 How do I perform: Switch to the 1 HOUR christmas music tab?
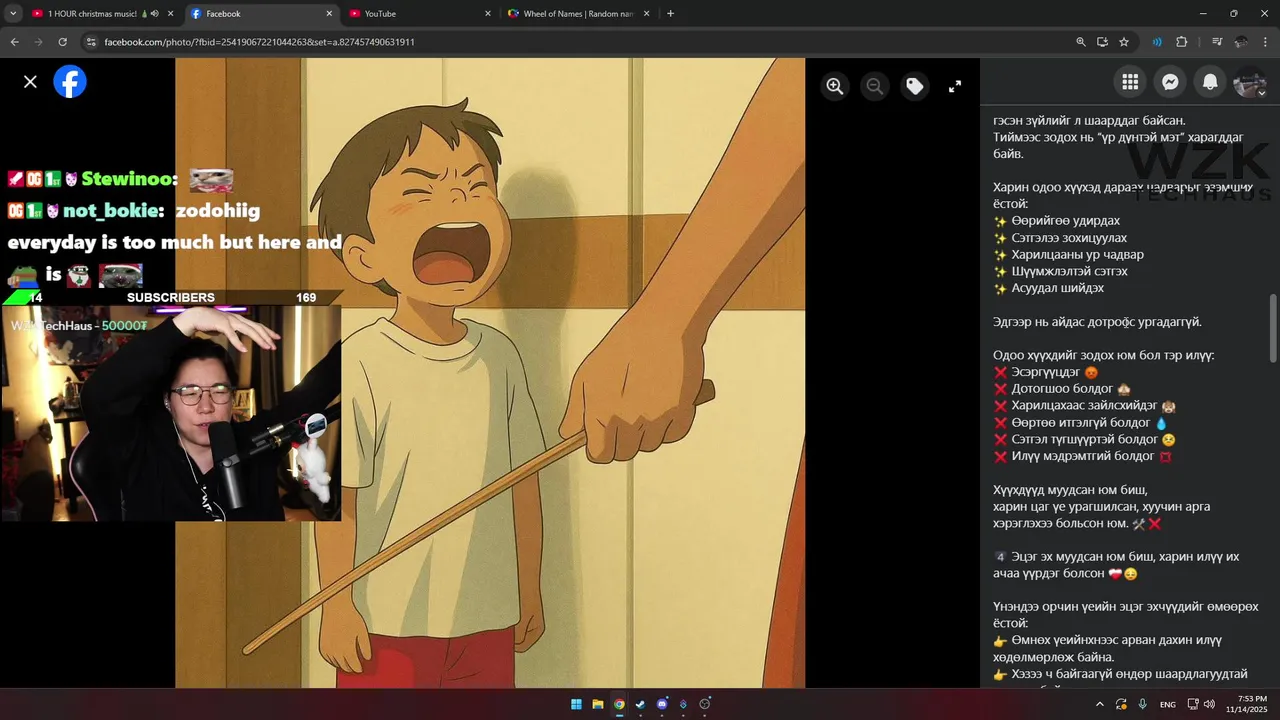pyautogui.click(x=91, y=14)
